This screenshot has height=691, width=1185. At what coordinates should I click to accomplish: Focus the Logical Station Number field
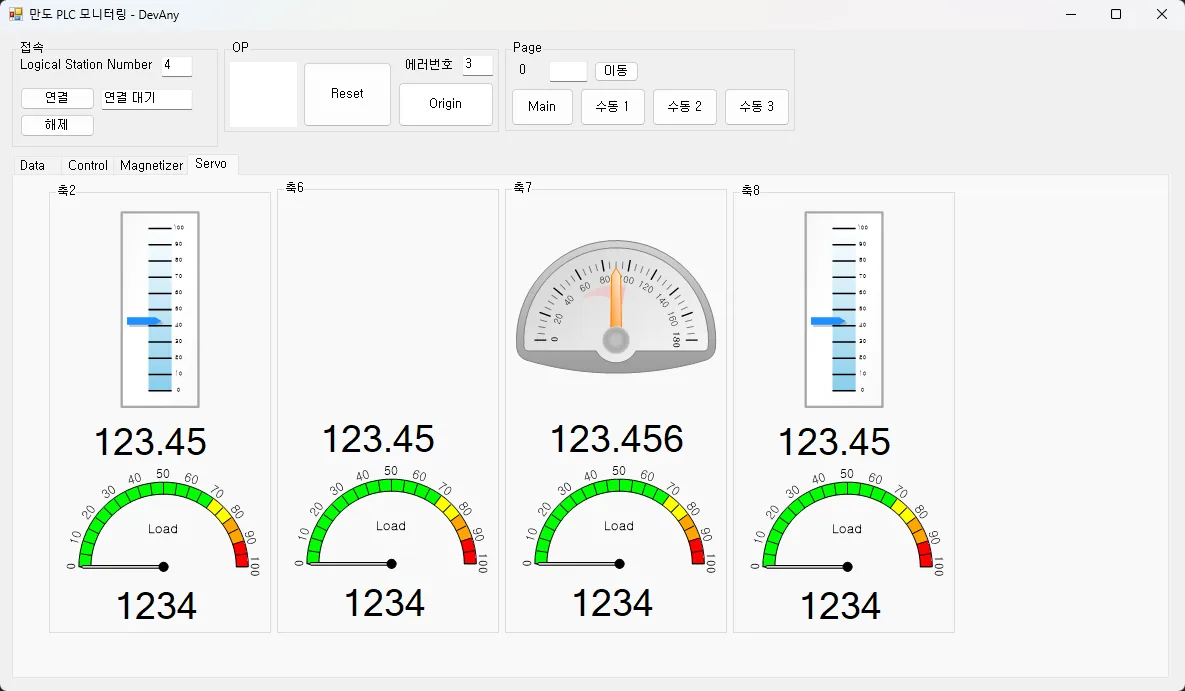(x=177, y=66)
